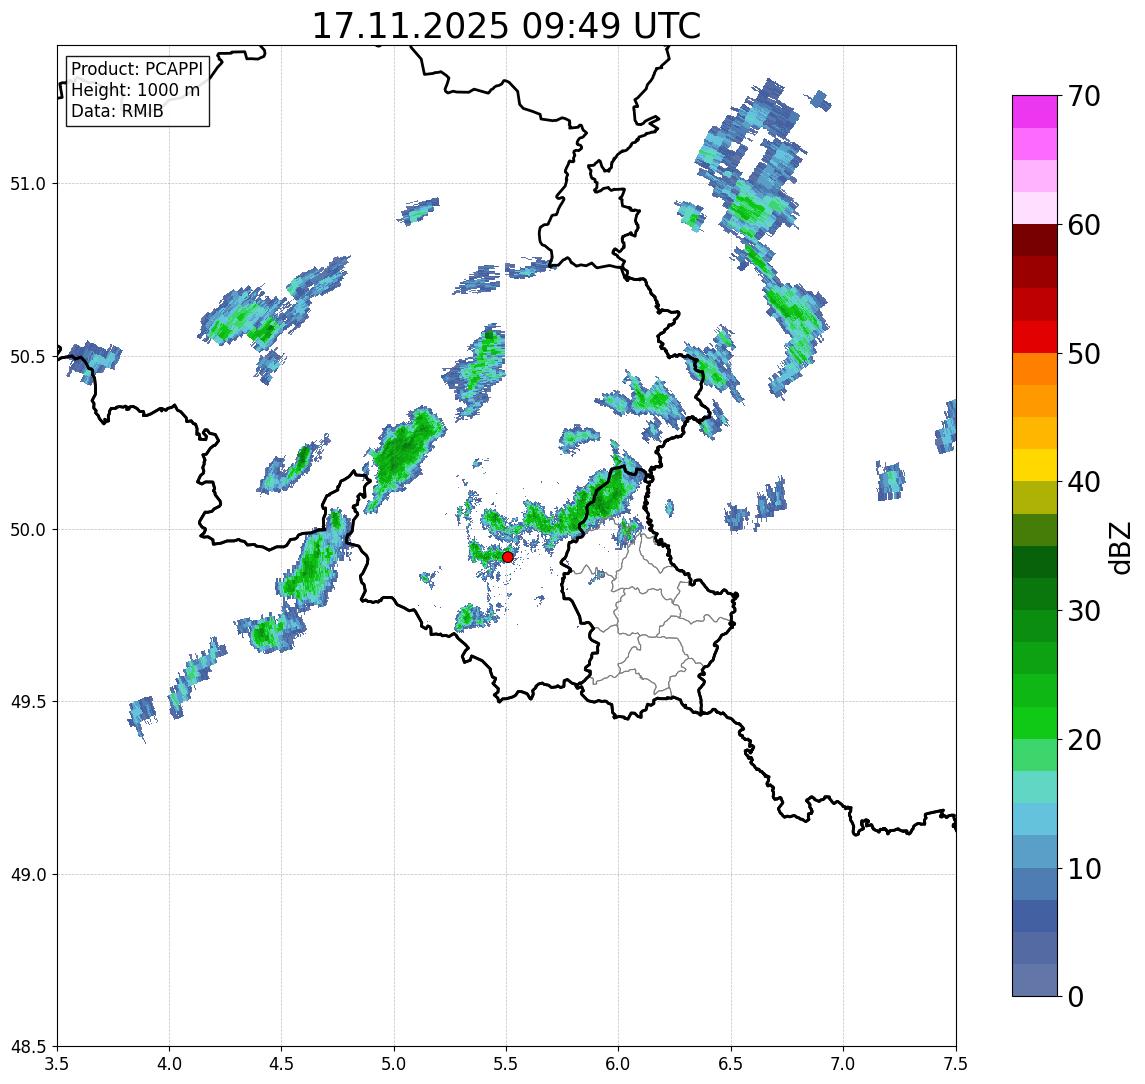Click latitude axis label '49.0'
The image size is (1145, 1084).
[28, 874]
